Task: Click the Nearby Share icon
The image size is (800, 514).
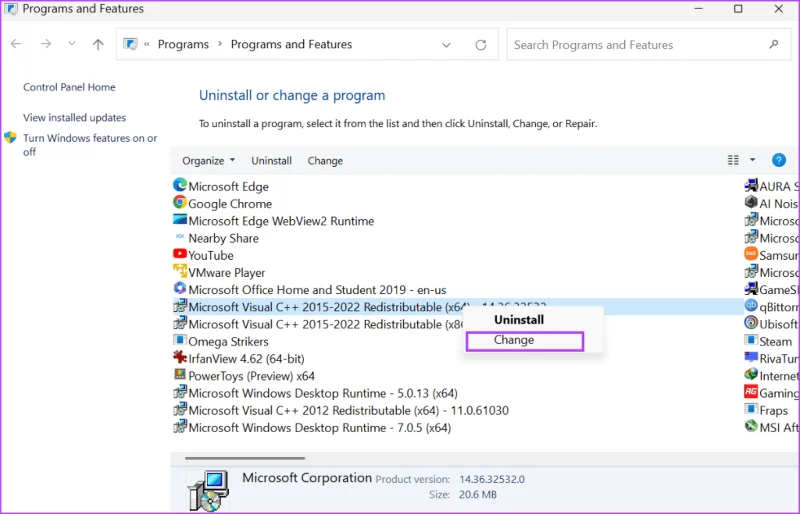Action: [x=180, y=237]
